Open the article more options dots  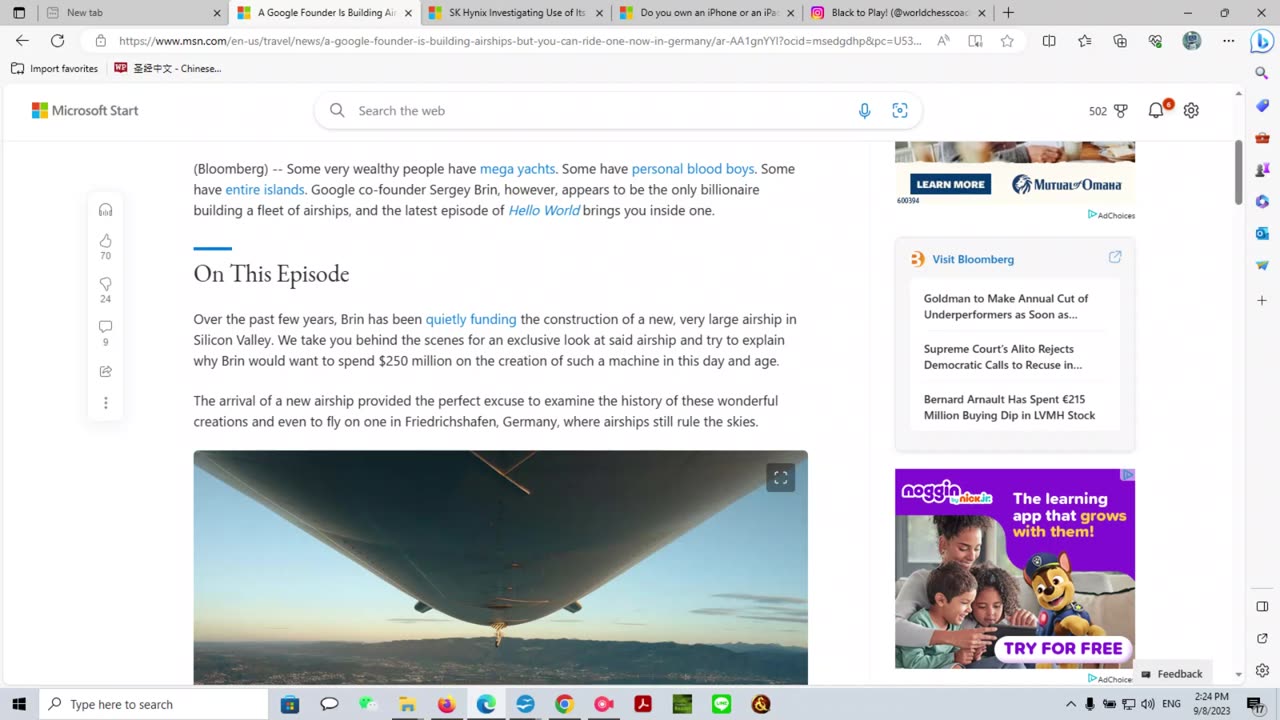click(x=105, y=403)
